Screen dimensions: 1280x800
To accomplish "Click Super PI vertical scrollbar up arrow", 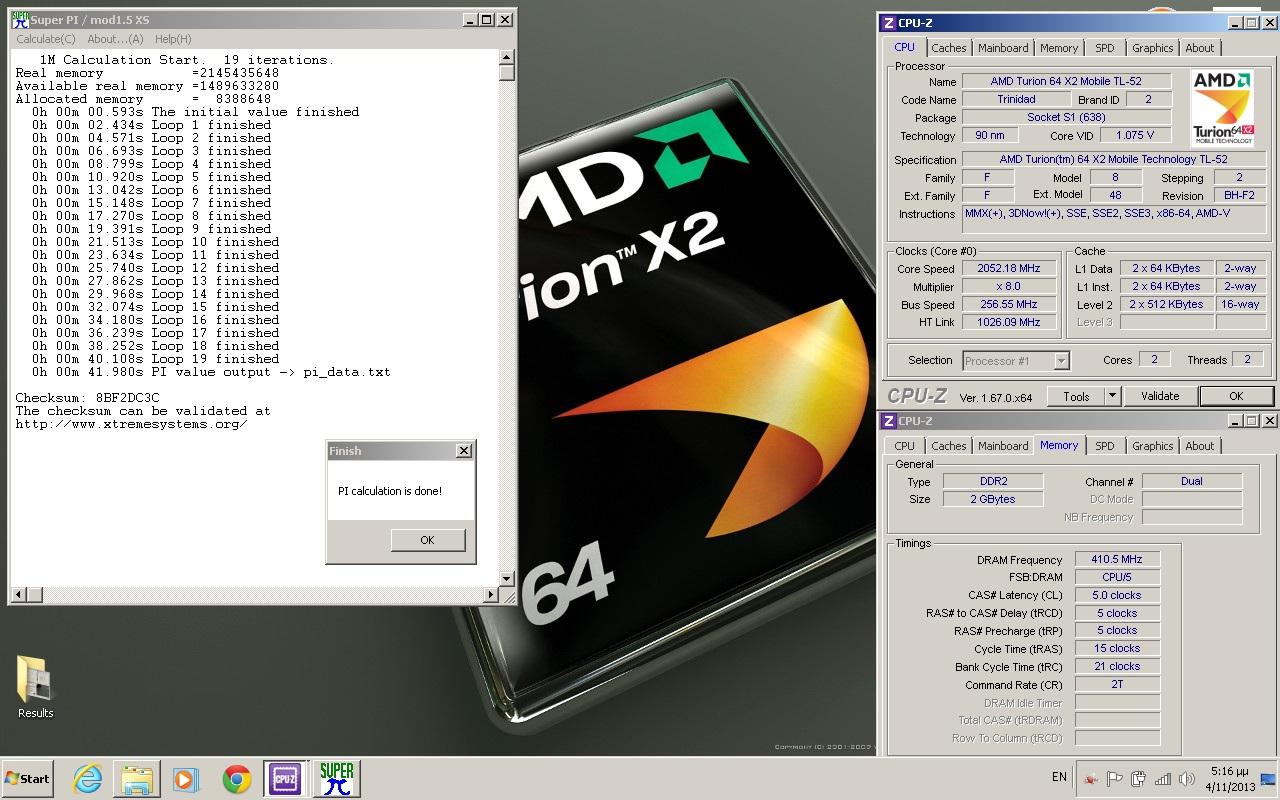I will [x=507, y=58].
